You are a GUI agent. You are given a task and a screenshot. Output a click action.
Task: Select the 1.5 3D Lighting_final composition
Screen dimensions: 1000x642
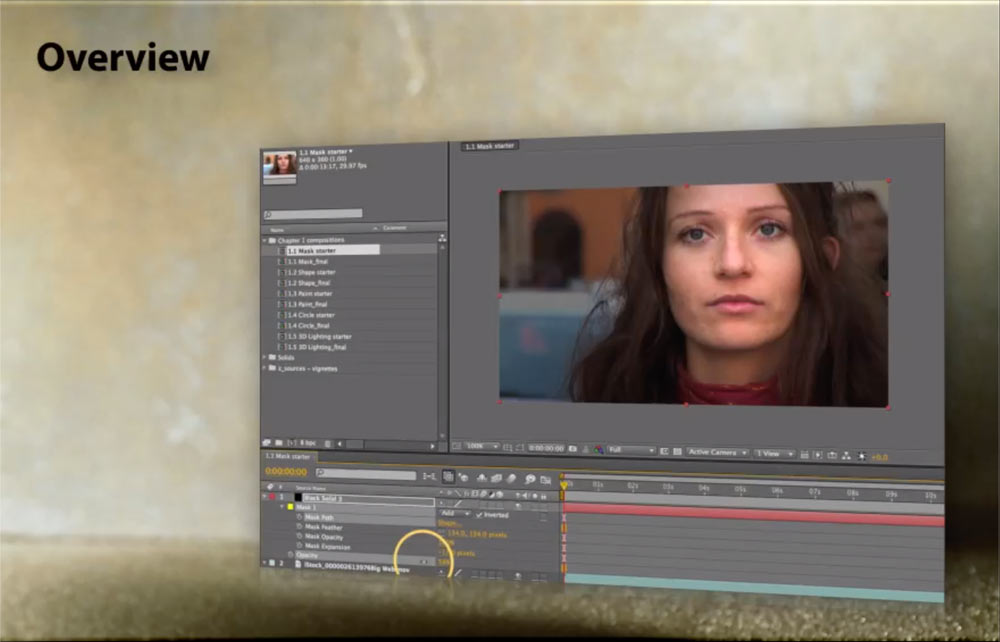click(316, 347)
